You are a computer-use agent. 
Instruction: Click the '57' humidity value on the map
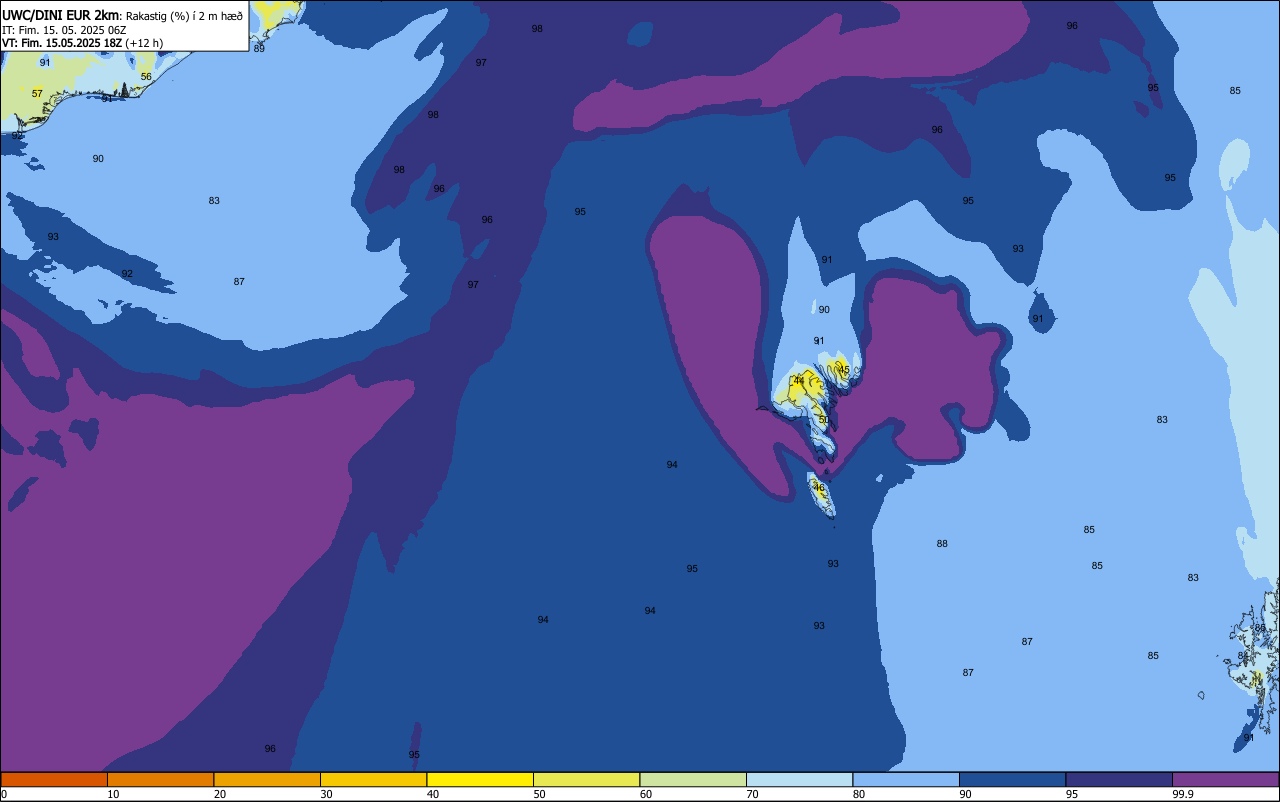37,94
